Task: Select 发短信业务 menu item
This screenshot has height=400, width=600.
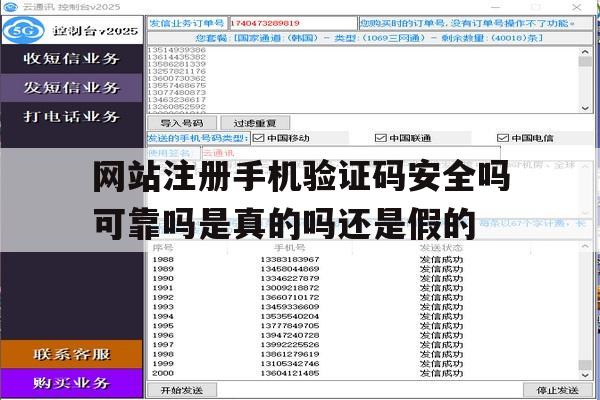Action: pyautogui.click(x=71, y=88)
